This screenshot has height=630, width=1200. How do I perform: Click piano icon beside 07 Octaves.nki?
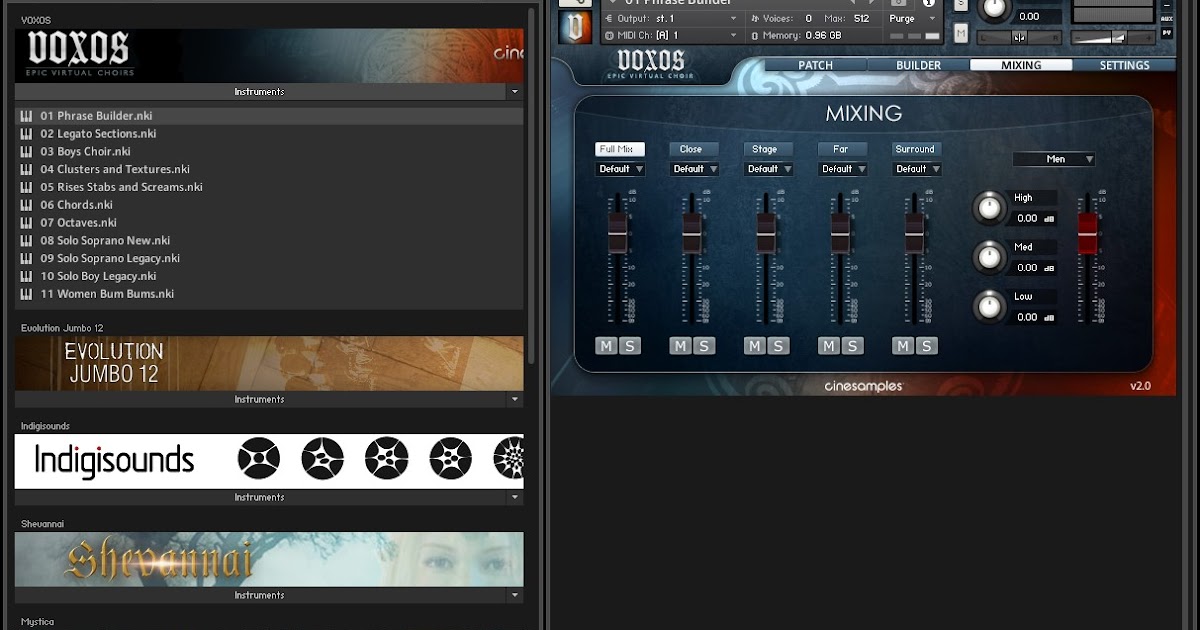[x=27, y=223]
